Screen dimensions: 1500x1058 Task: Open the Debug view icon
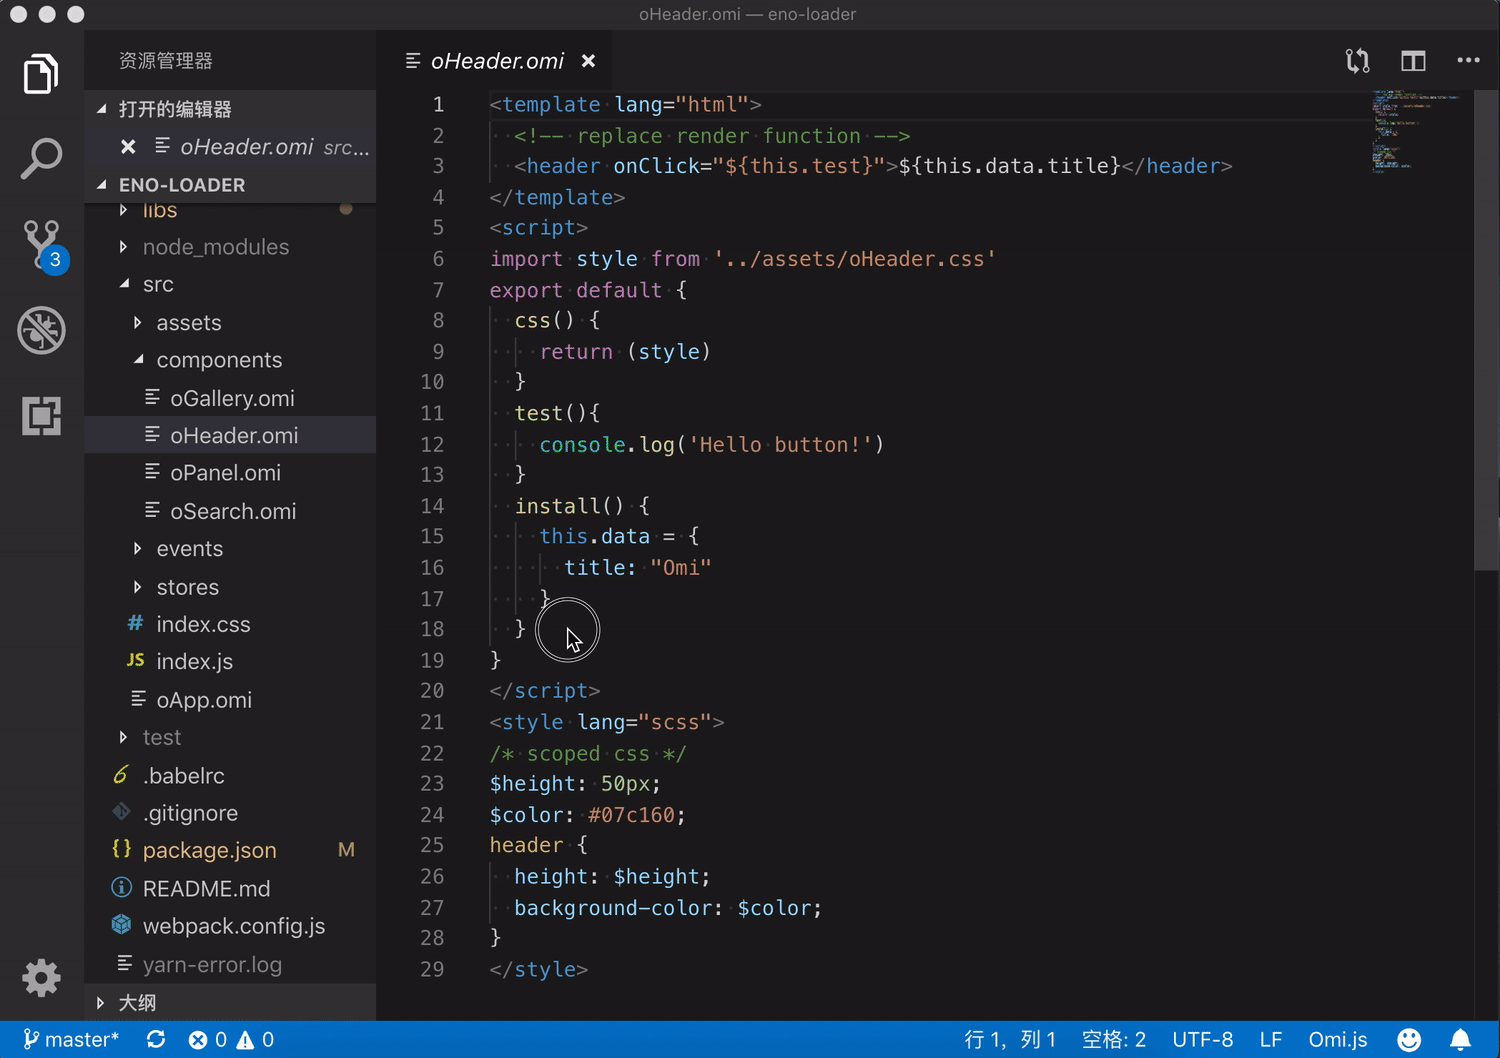tap(41, 330)
